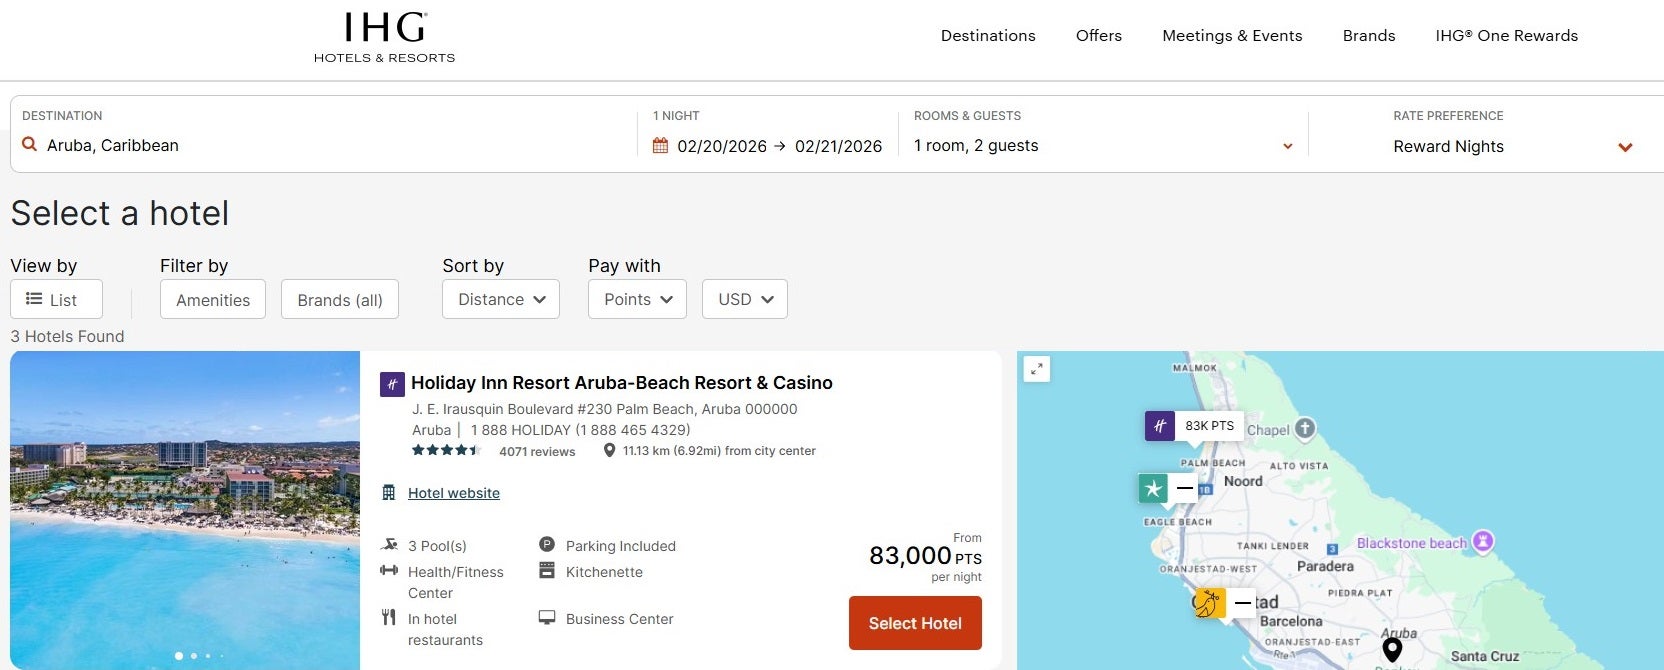This screenshot has width=1664, height=670.
Task: Click the Noord label on the map
Action: [x=1243, y=481]
